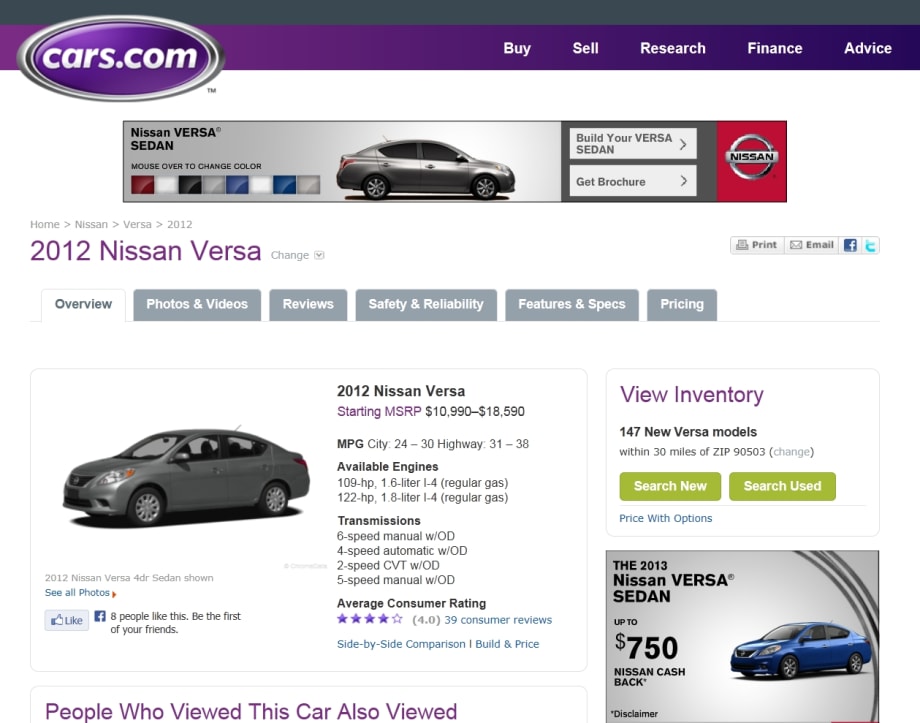
Task: Share page via the Email icon
Action: [811, 245]
